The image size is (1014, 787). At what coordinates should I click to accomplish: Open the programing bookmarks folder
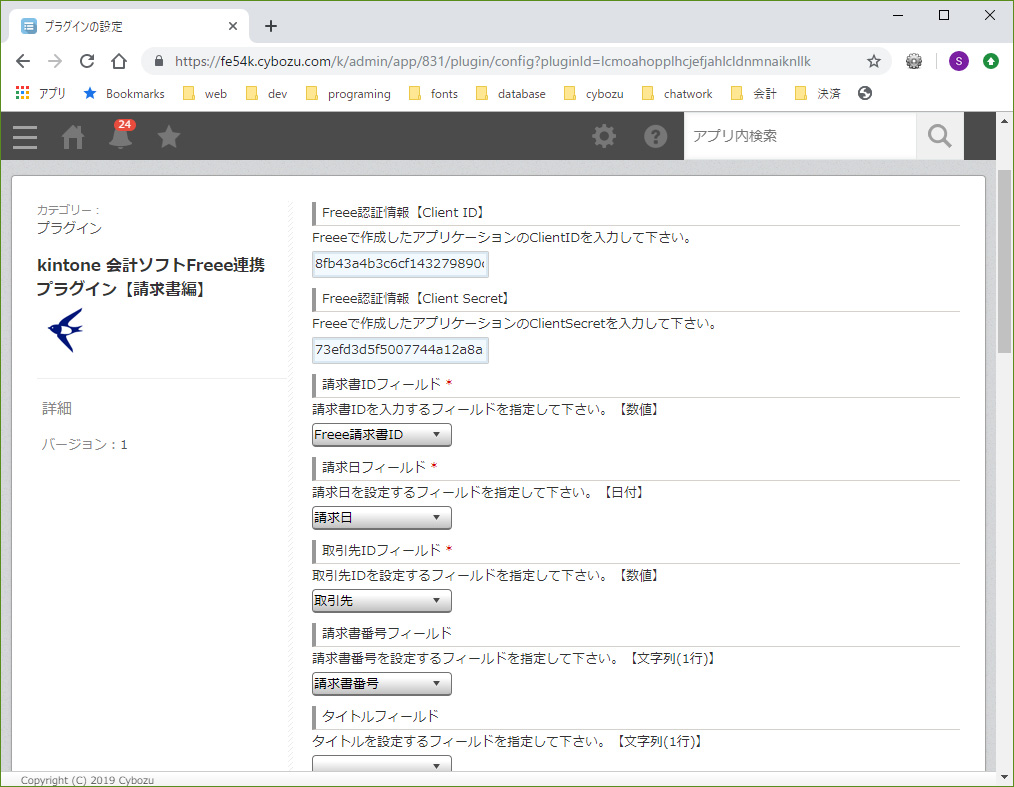coord(348,94)
